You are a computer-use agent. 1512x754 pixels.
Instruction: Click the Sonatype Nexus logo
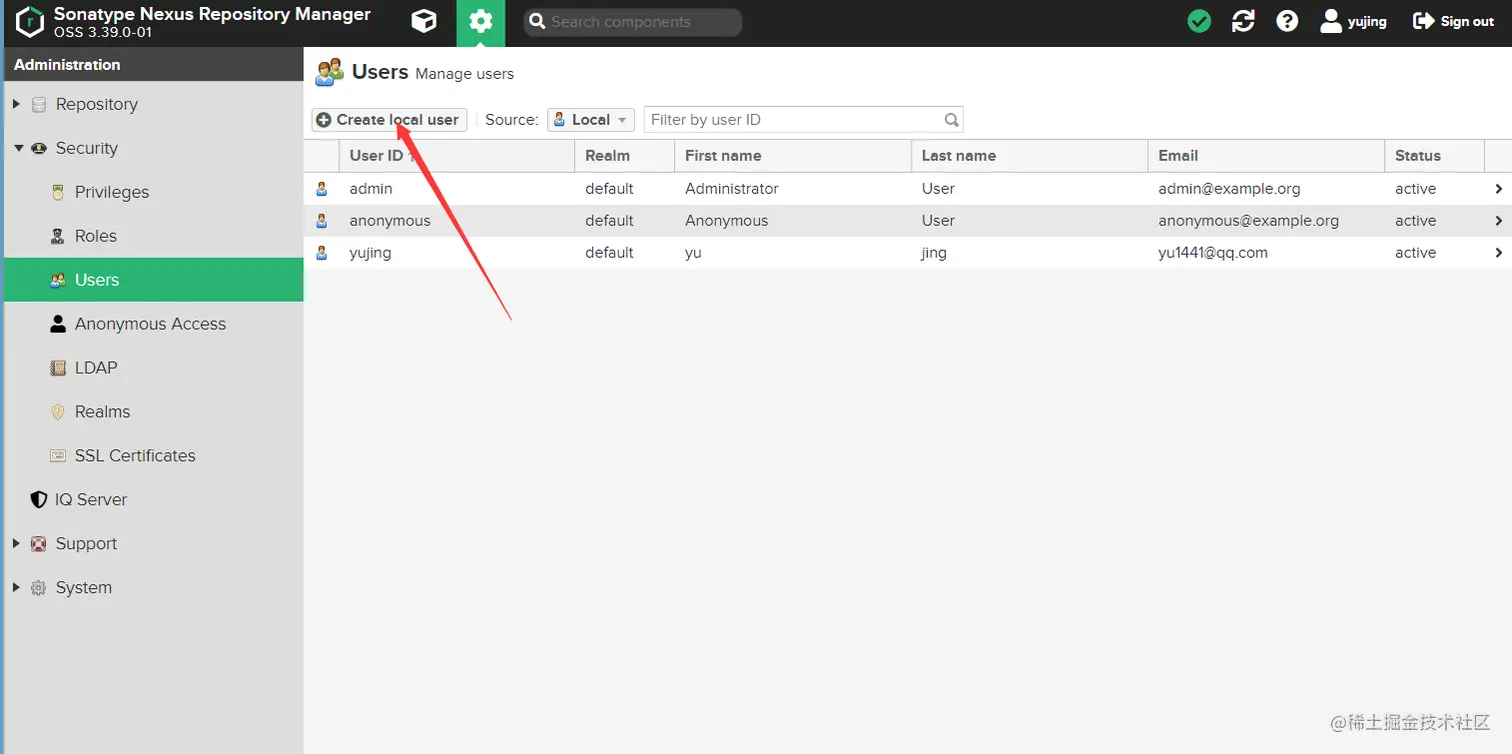[30, 21]
